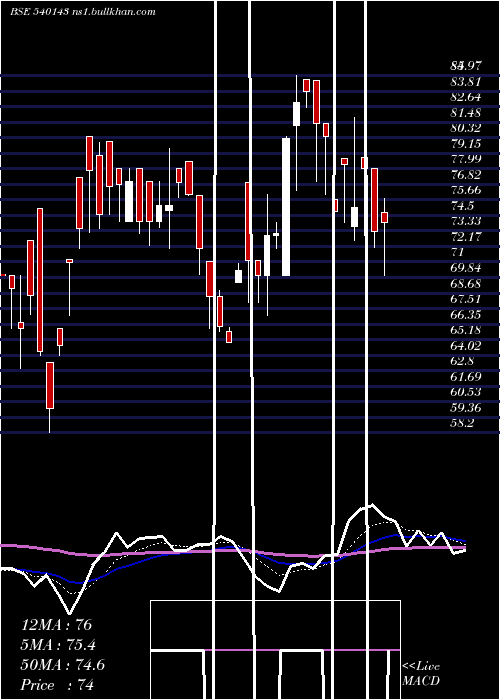Click the 68.68 axis value

[465, 283]
